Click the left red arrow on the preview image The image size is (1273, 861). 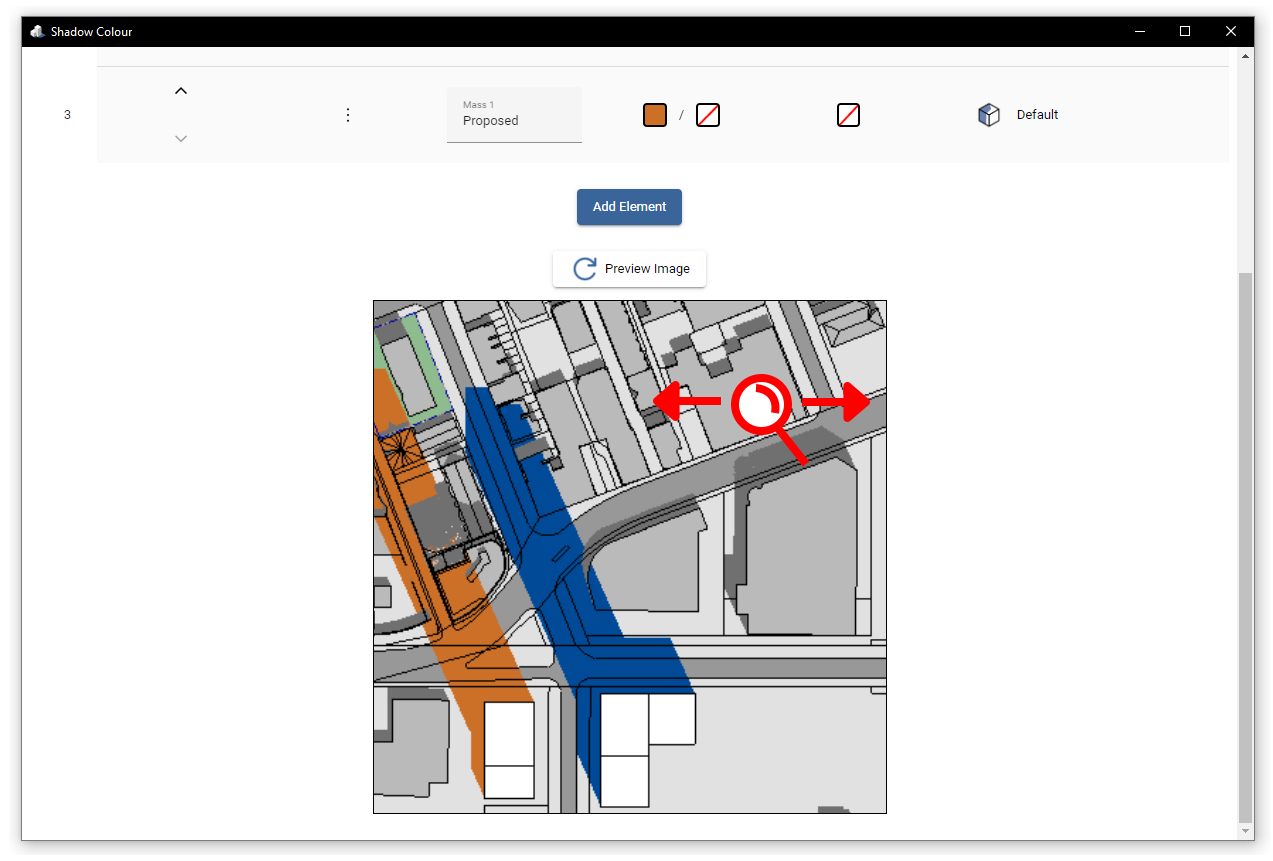[x=690, y=403]
